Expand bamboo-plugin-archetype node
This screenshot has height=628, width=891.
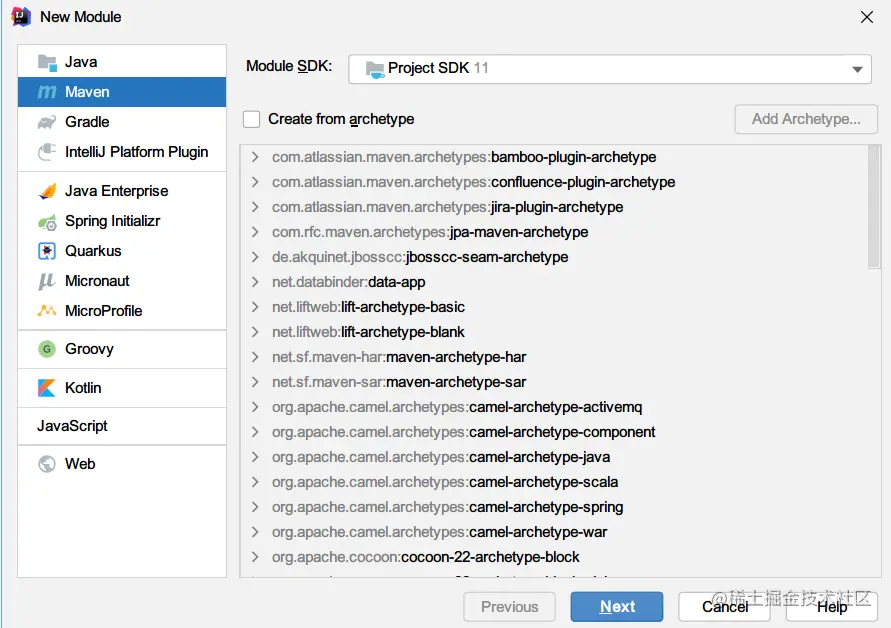[255, 157]
